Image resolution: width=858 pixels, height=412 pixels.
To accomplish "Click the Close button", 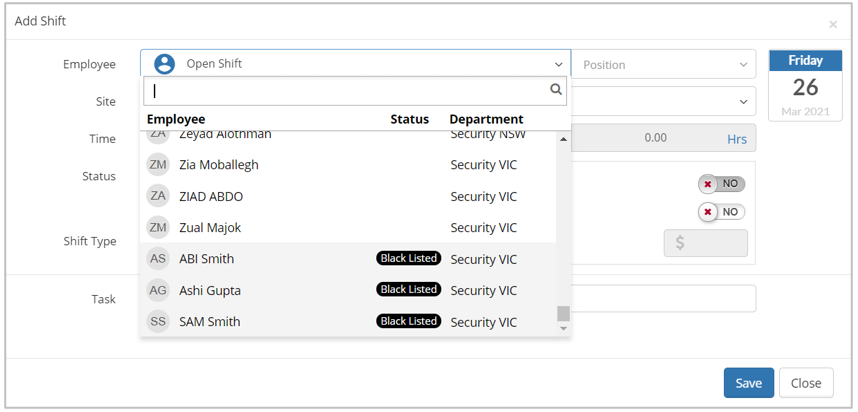I will point(805,383).
